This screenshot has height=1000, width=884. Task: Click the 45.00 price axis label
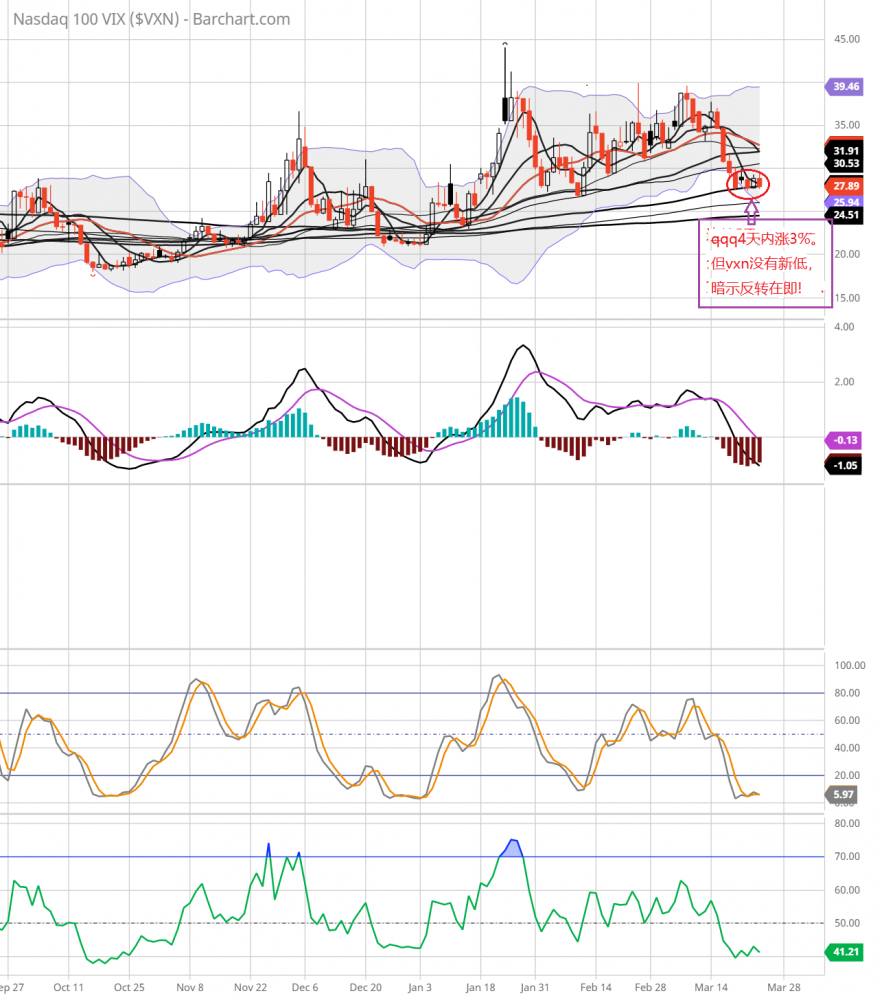click(x=846, y=39)
